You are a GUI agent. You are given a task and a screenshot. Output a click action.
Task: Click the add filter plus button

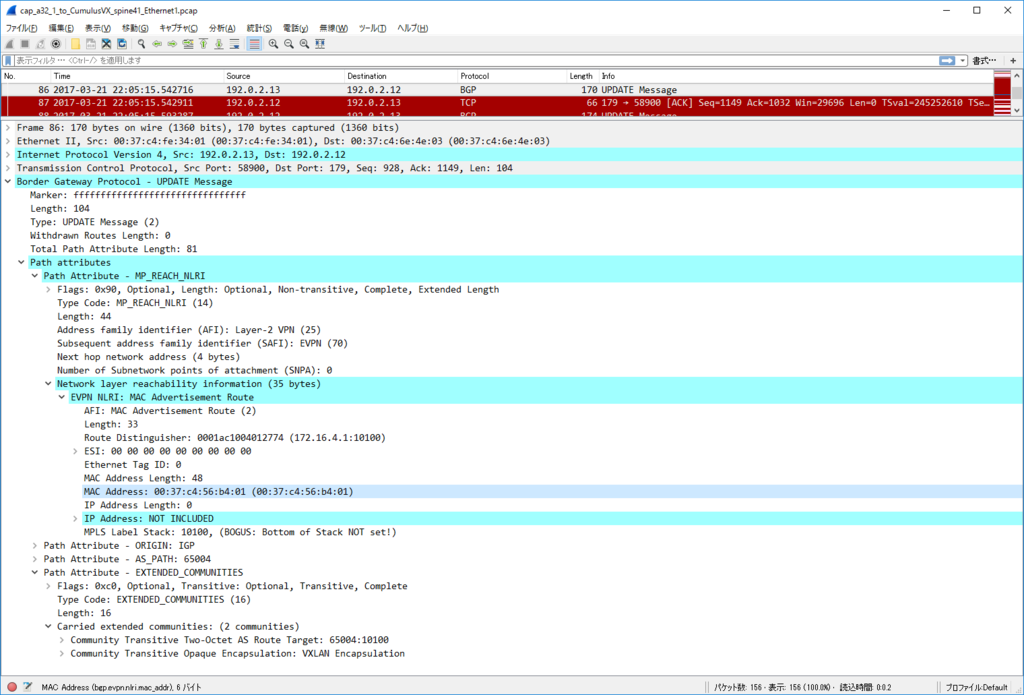click(x=1013, y=60)
